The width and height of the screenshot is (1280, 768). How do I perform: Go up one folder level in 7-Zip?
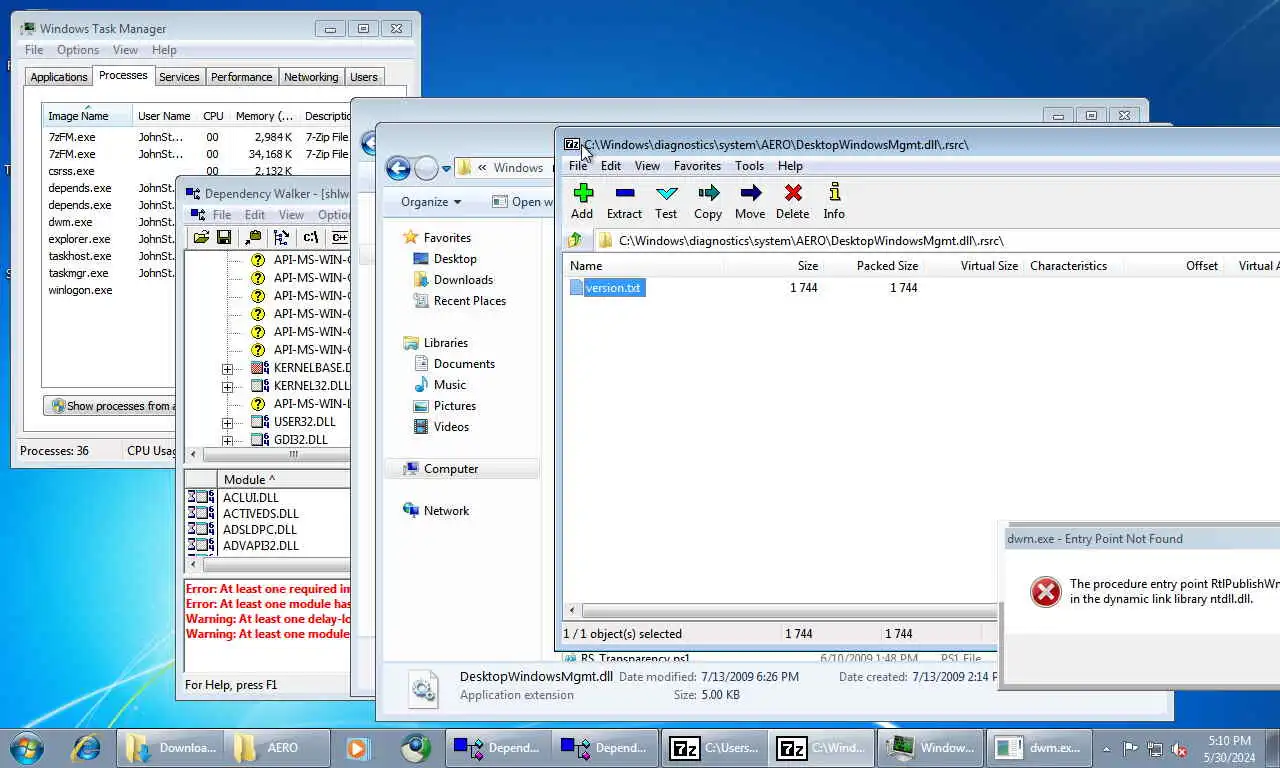pyautogui.click(x=574, y=240)
